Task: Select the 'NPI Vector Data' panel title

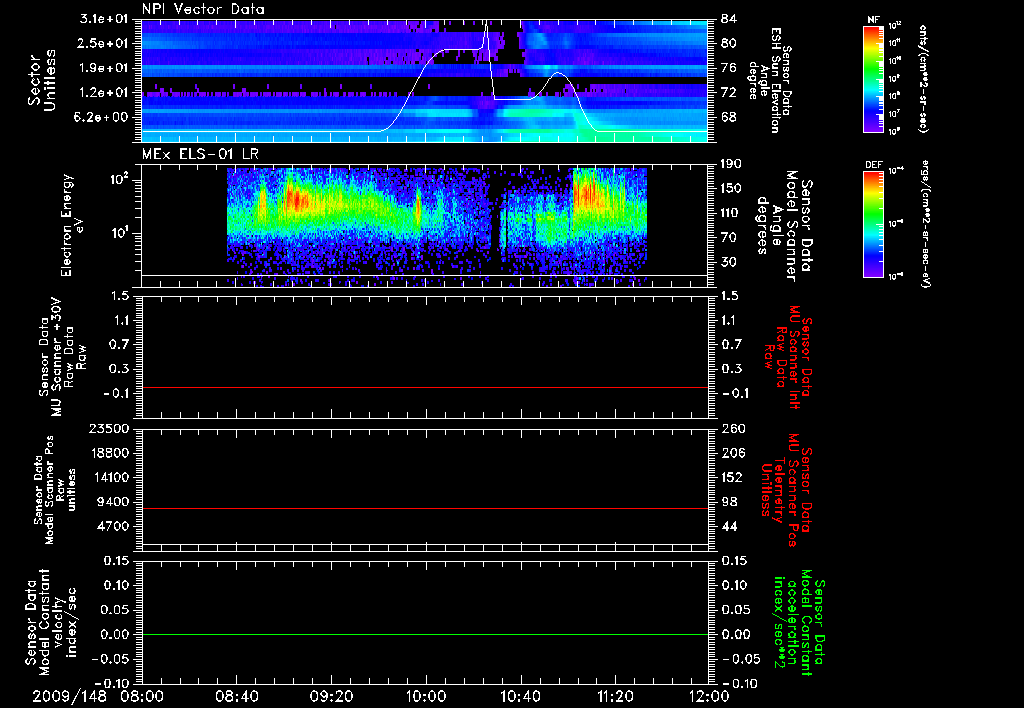Action: click(x=203, y=9)
